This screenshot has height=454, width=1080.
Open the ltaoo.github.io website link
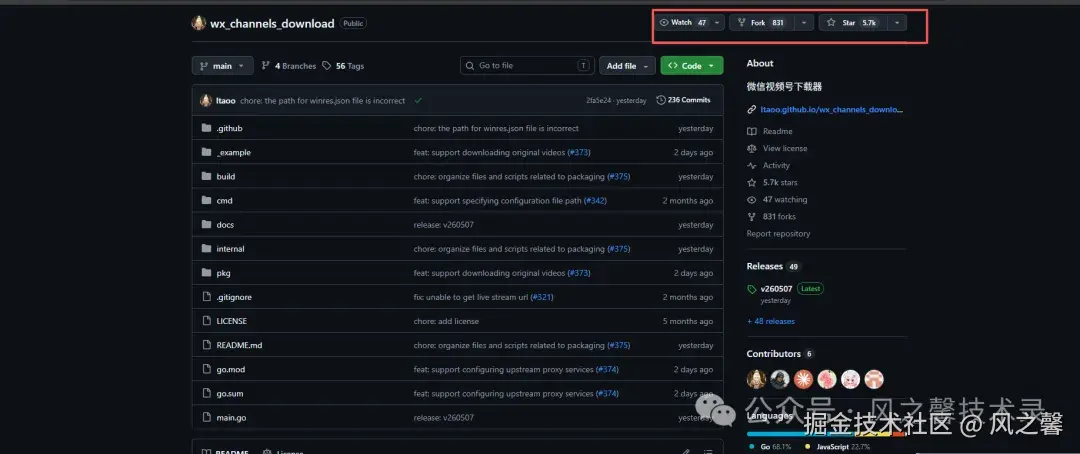(831, 110)
